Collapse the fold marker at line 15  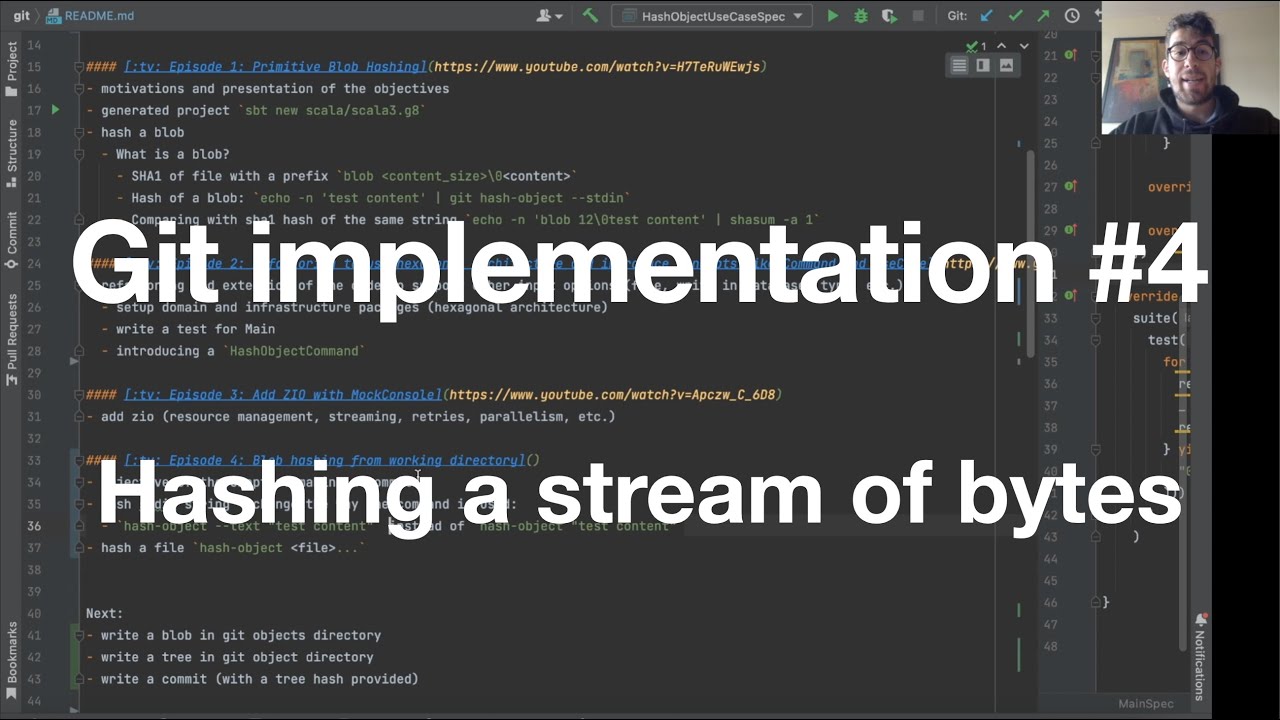pyautogui.click(x=77, y=66)
